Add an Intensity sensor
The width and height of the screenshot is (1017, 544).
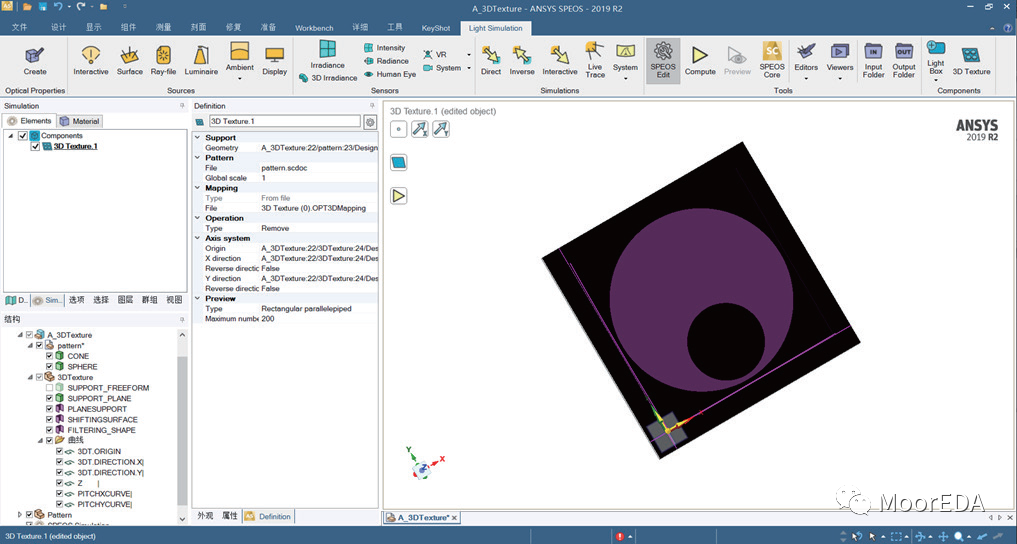tap(385, 48)
